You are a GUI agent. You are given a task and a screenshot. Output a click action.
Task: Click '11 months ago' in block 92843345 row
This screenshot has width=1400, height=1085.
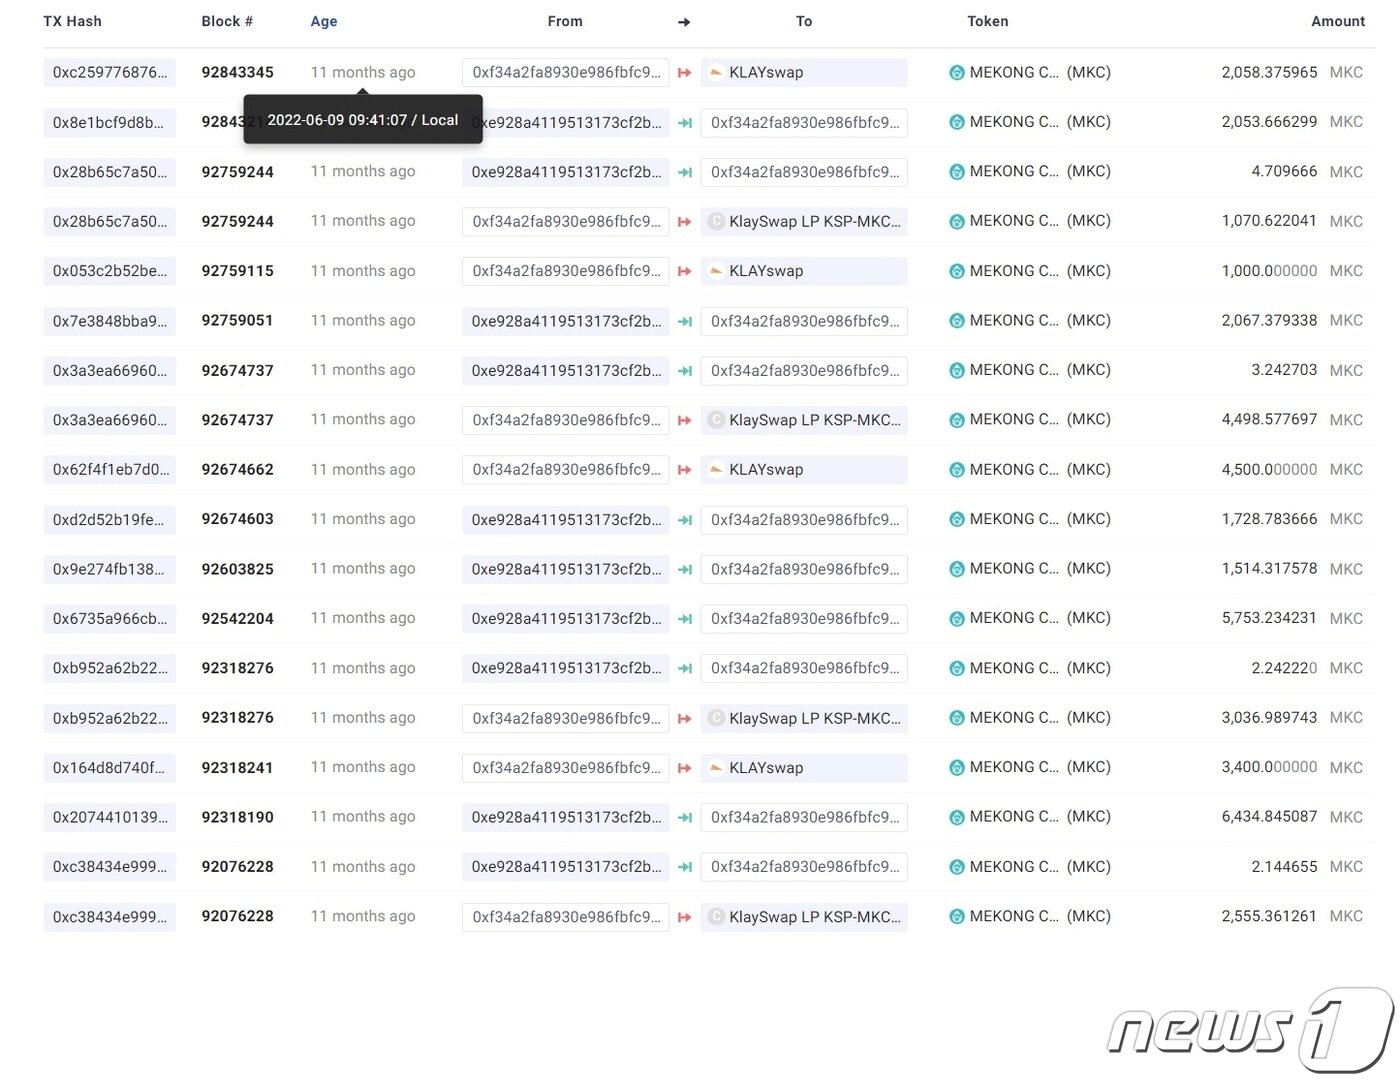click(362, 72)
